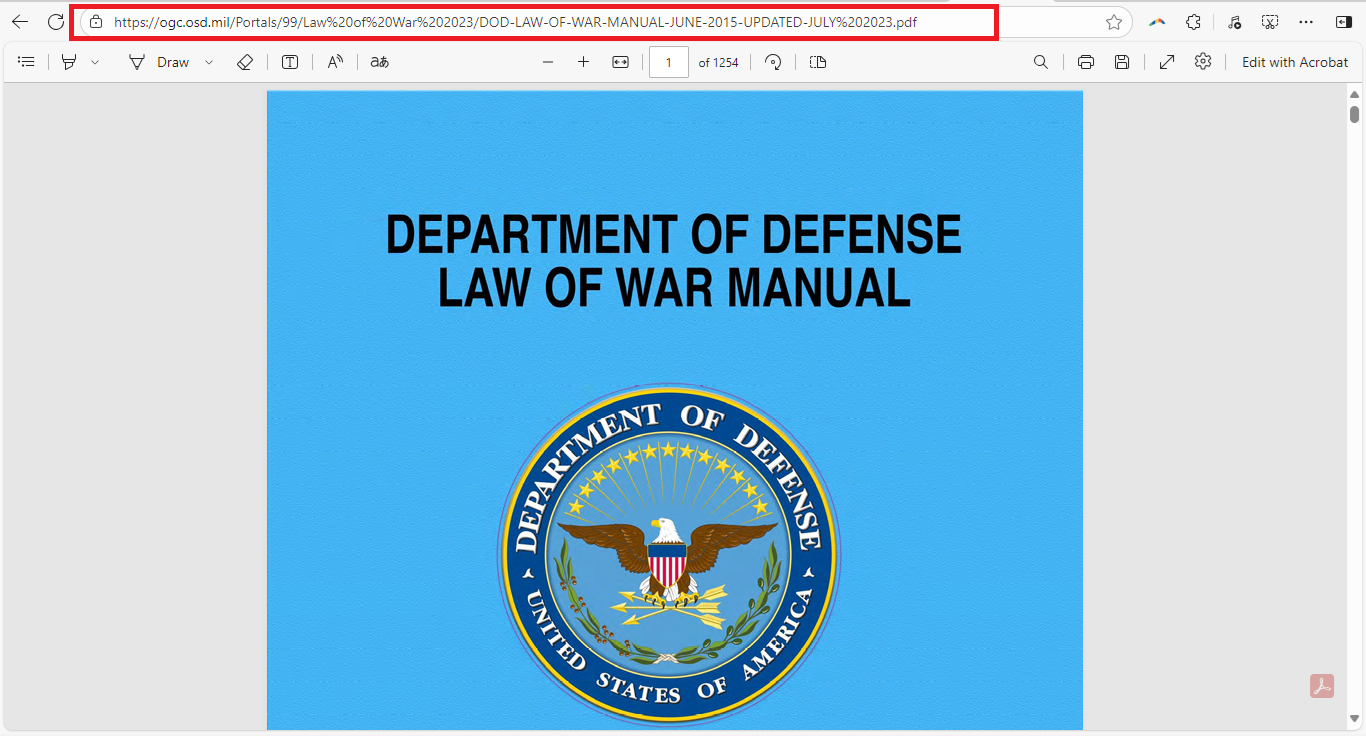Go back to the previous page
This screenshot has width=1366, height=736.
click(20, 22)
